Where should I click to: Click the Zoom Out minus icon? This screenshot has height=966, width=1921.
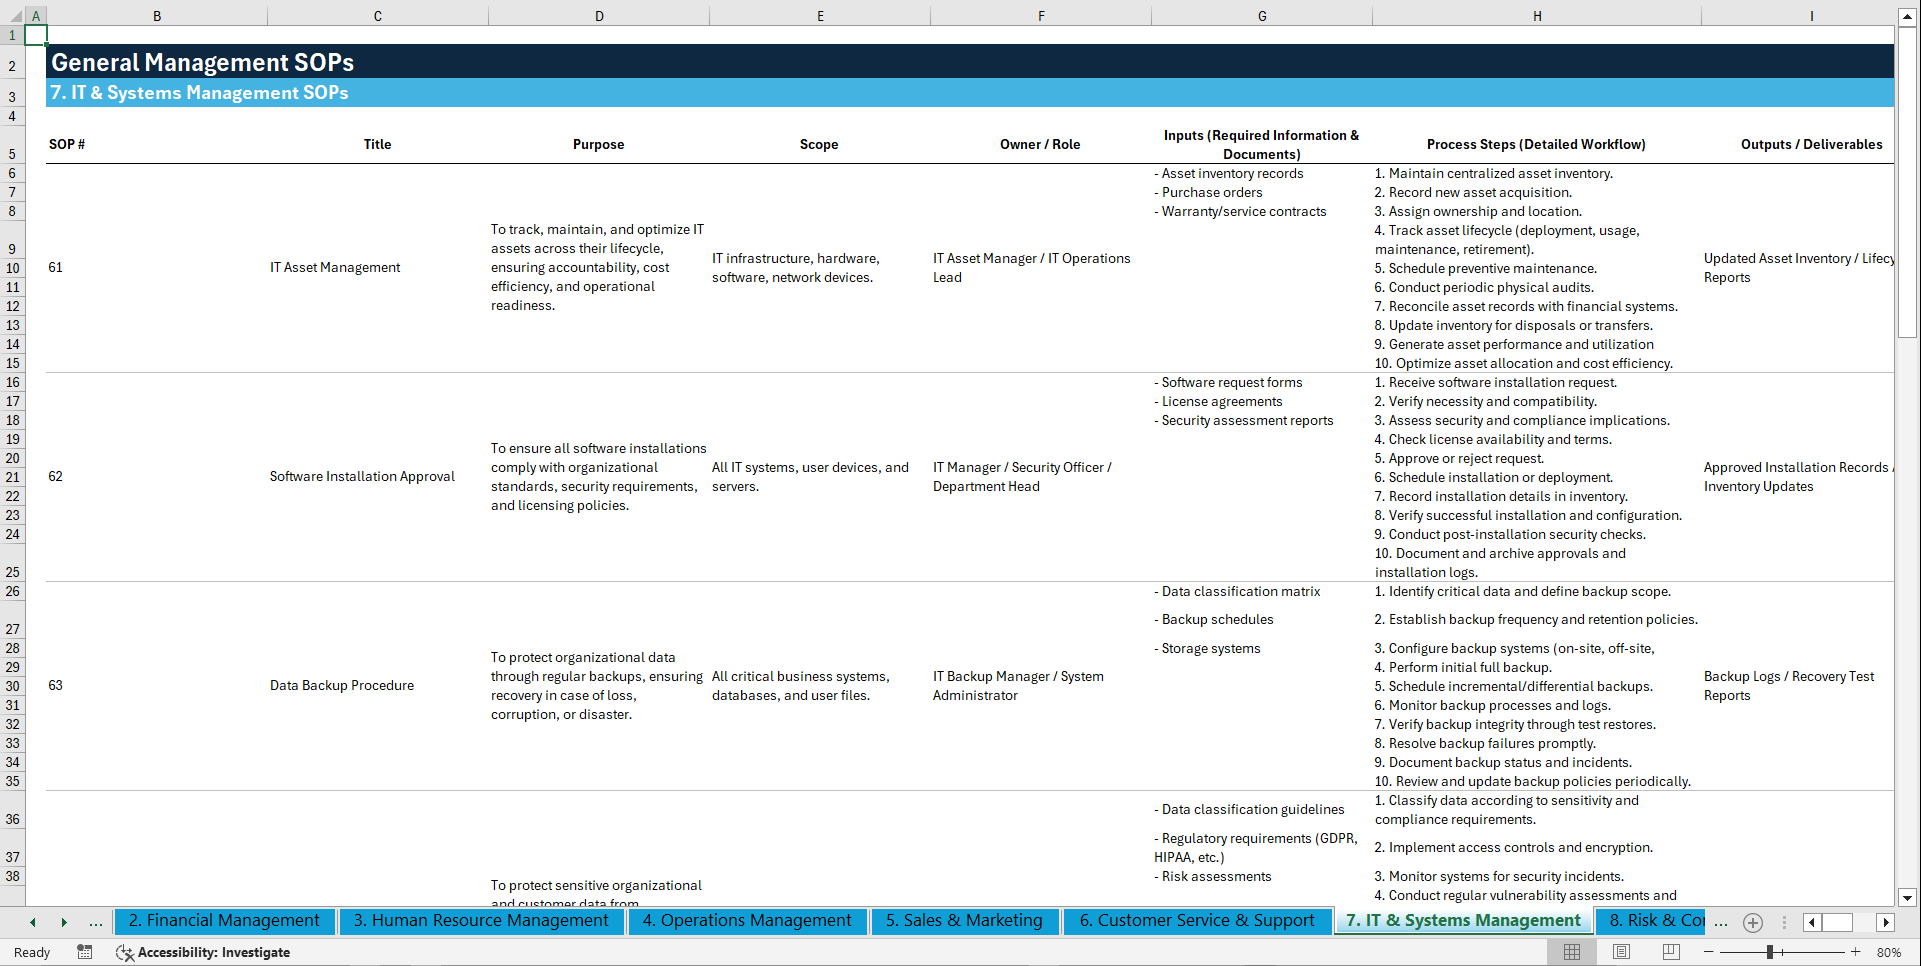tap(1709, 952)
